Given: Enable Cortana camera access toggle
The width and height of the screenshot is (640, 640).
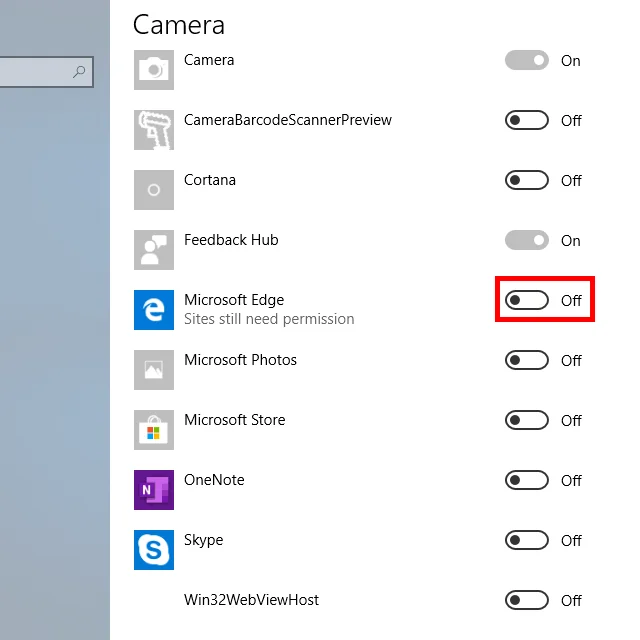Looking at the screenshot, I should 527,180.
